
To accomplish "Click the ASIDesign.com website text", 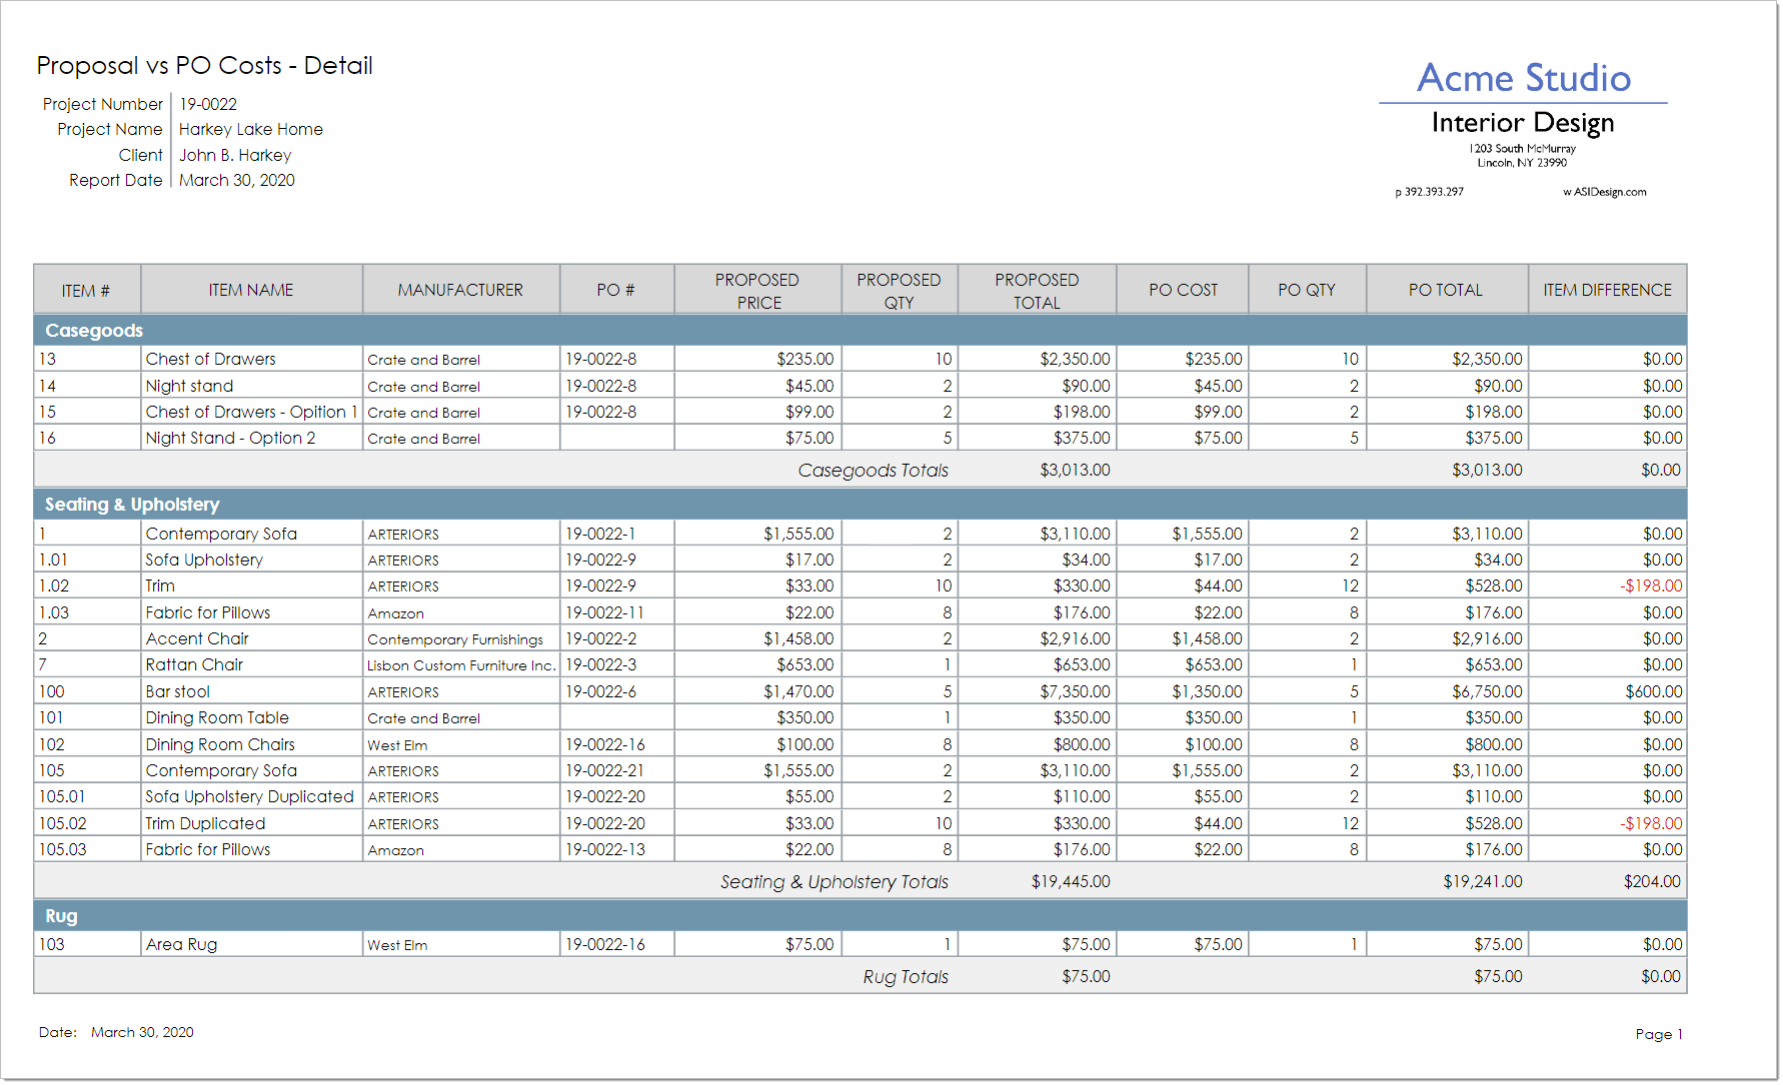I will tap(1610, 192).
